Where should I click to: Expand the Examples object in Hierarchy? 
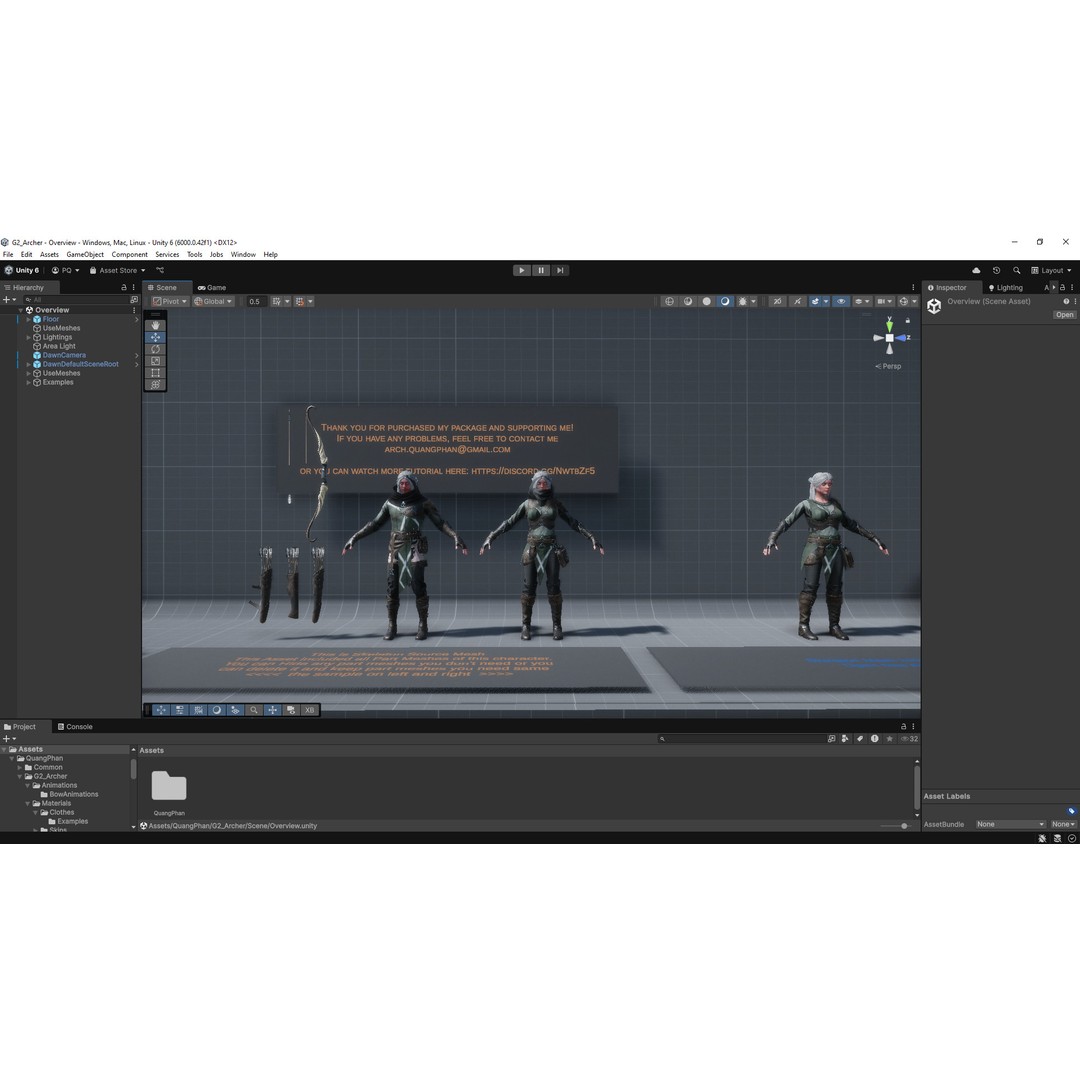coord(28,382)
